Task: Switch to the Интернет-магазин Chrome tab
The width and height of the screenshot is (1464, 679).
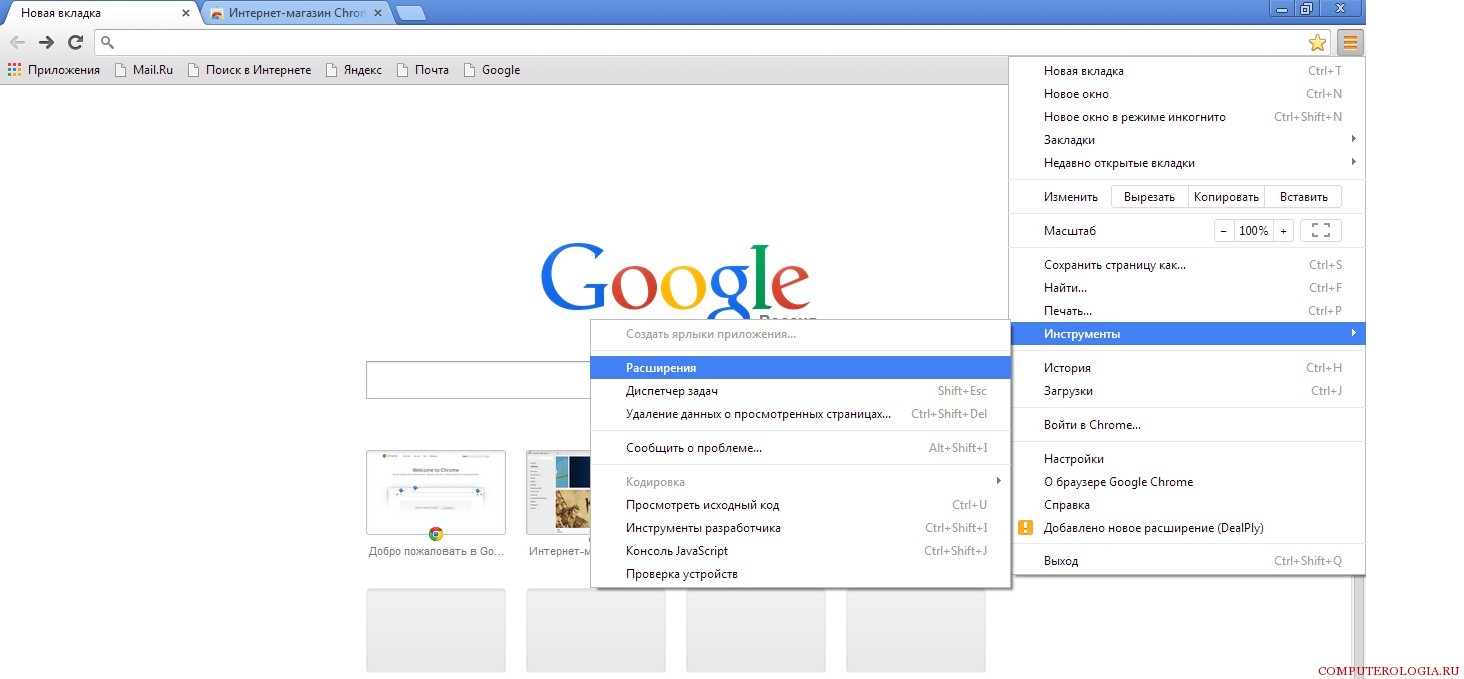Action: click(x=295, y=13)
